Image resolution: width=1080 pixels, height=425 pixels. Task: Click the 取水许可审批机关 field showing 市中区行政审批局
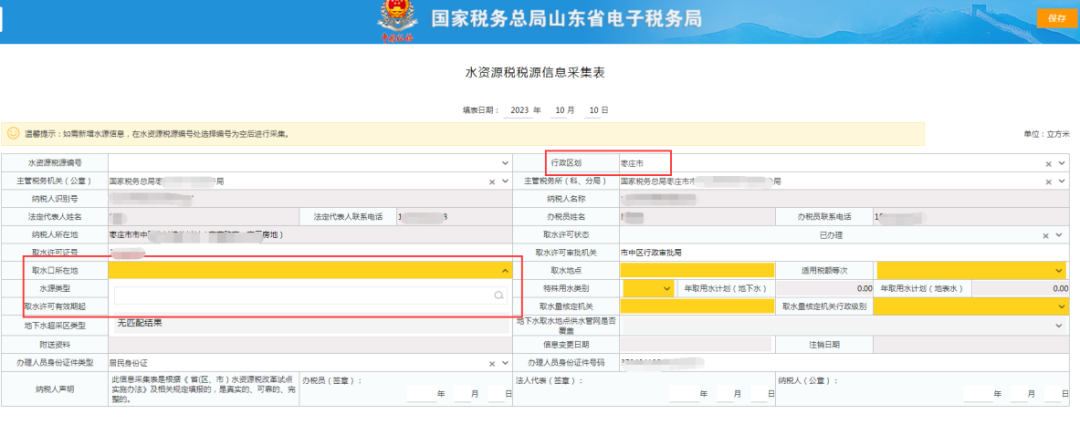point(844,253)
